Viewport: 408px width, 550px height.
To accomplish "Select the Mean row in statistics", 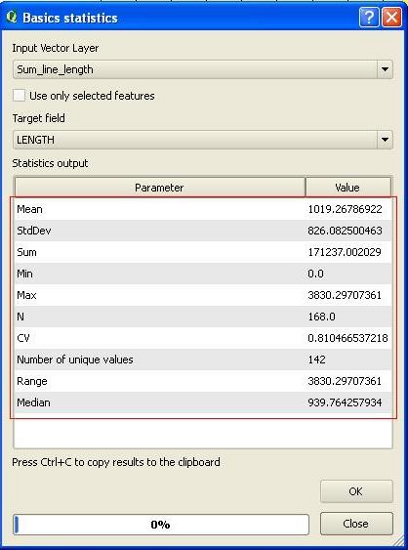I will 203,209.
